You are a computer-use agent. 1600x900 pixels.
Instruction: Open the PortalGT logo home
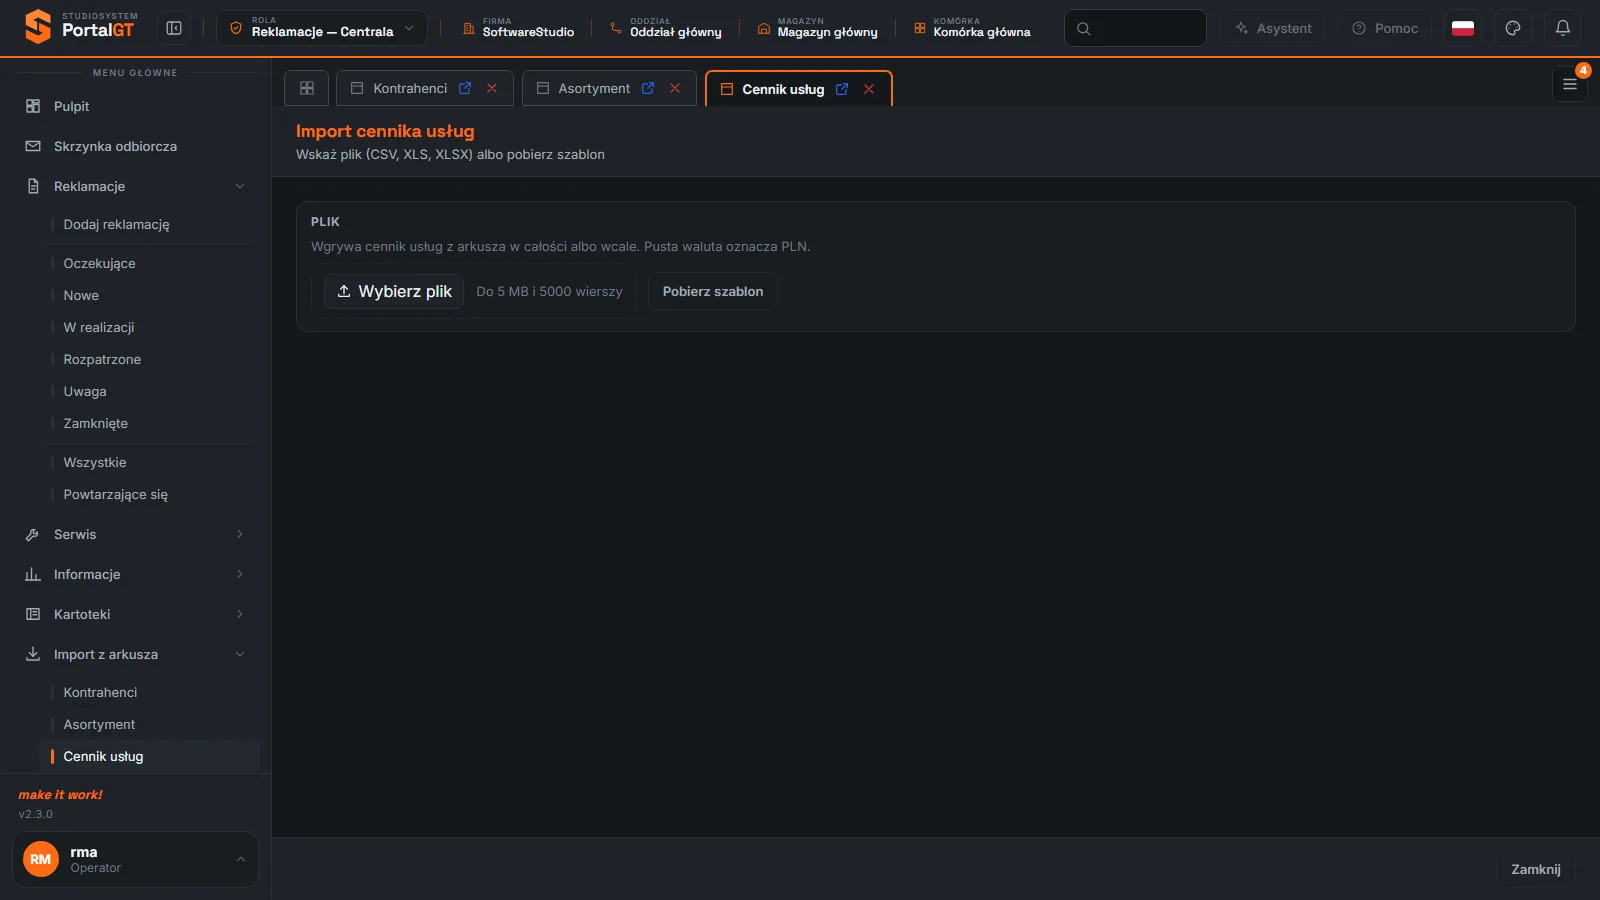click(80, 27)
